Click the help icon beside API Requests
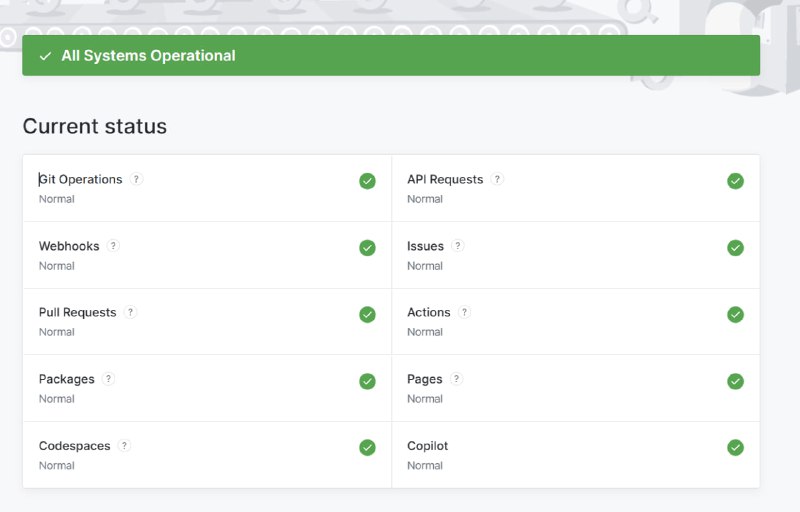The width and height of the screenshot is (800, 512). 497,179
